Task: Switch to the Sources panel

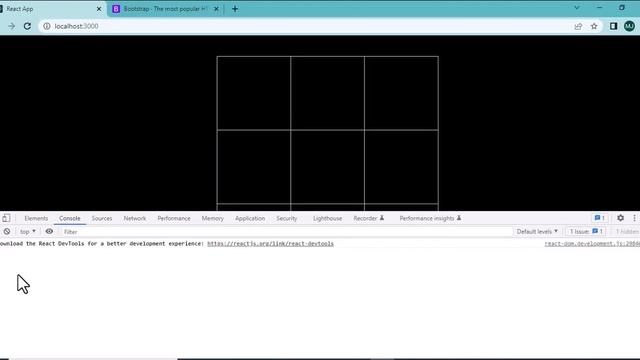Action: [102, 218]
